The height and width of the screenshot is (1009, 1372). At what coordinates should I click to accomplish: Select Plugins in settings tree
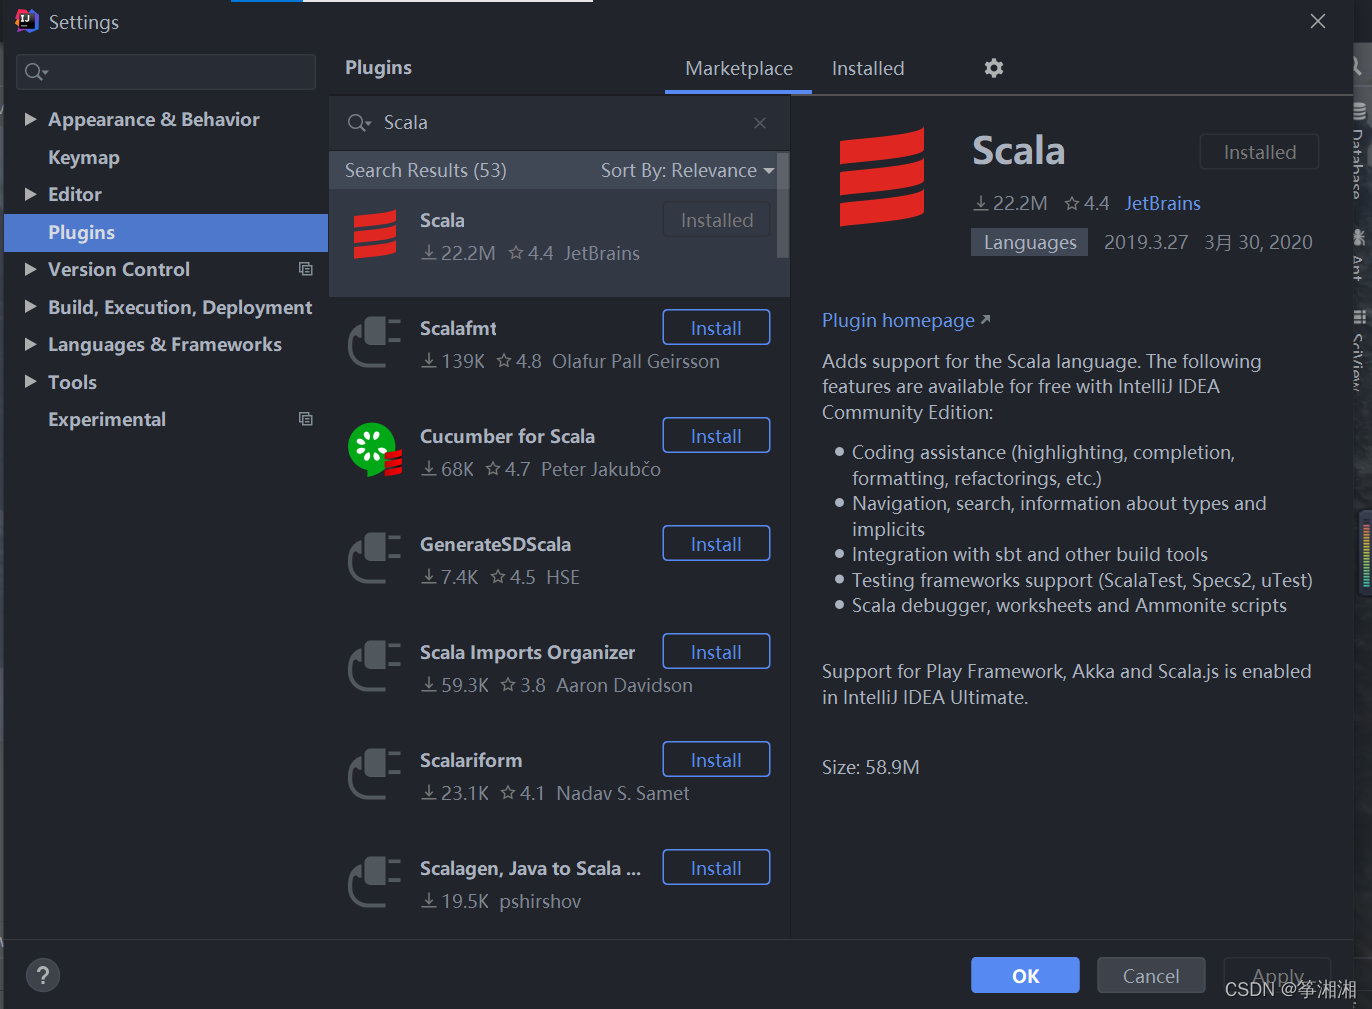click(166, 232)
